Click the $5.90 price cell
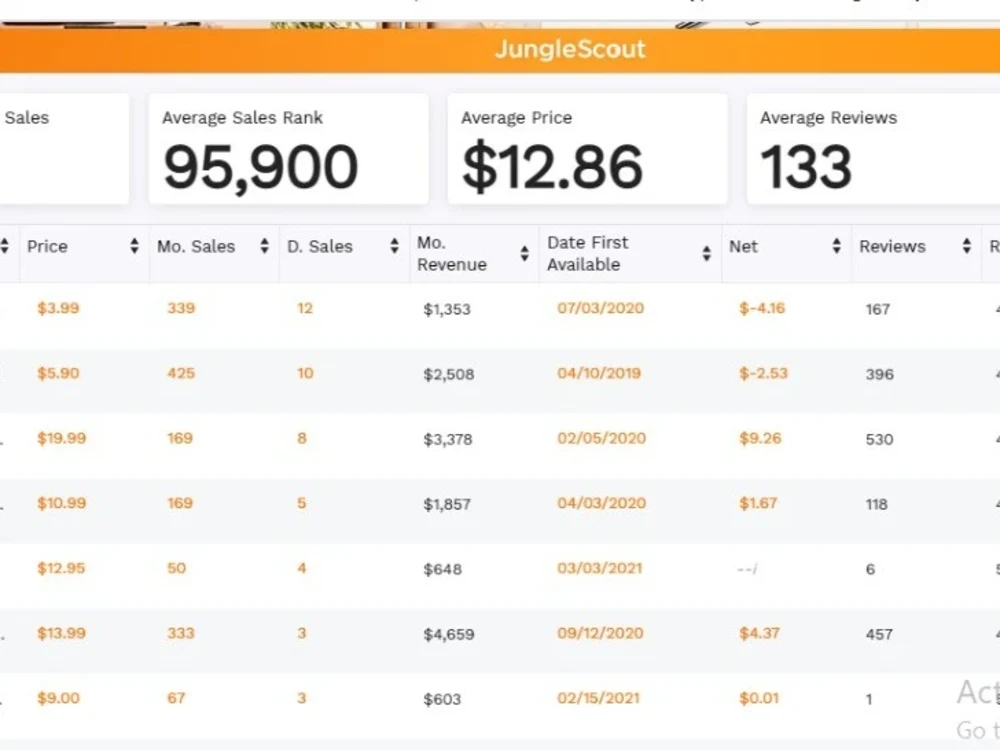The height and width of the screenshot is (750, 1000). [x=58, y=373]
